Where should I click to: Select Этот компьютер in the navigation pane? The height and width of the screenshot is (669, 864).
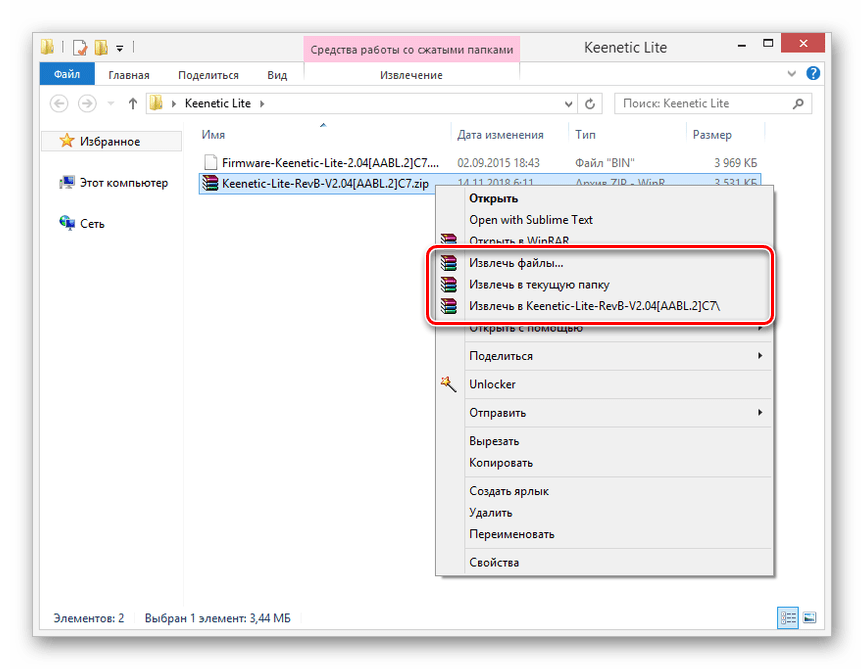(x=124, y=183)
